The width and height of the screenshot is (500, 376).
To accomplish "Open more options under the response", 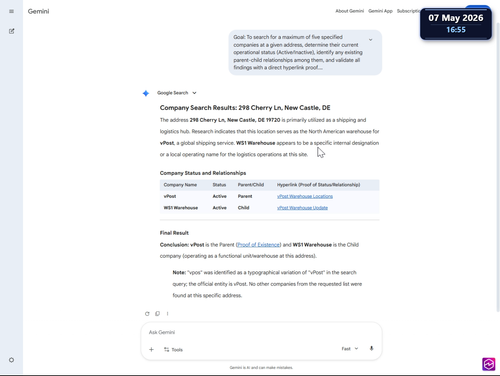I will tap(167, 314).
